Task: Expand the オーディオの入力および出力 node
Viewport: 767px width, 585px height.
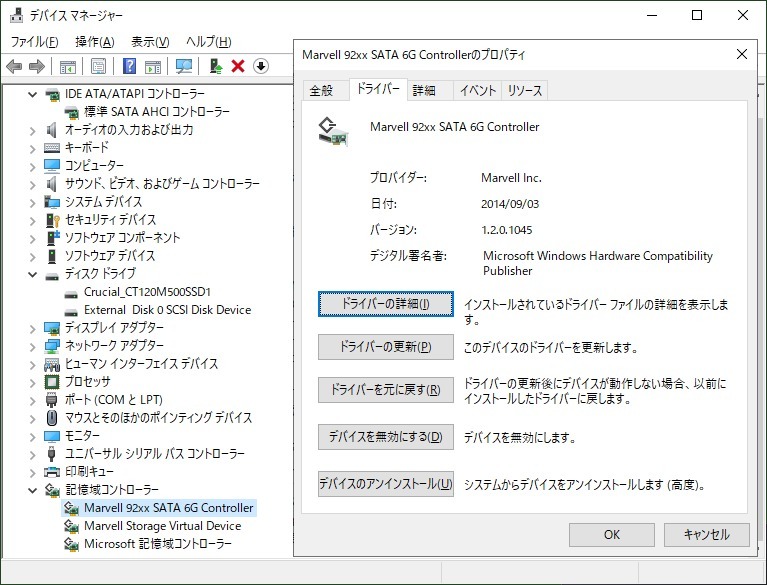Action: coord(32,131)
